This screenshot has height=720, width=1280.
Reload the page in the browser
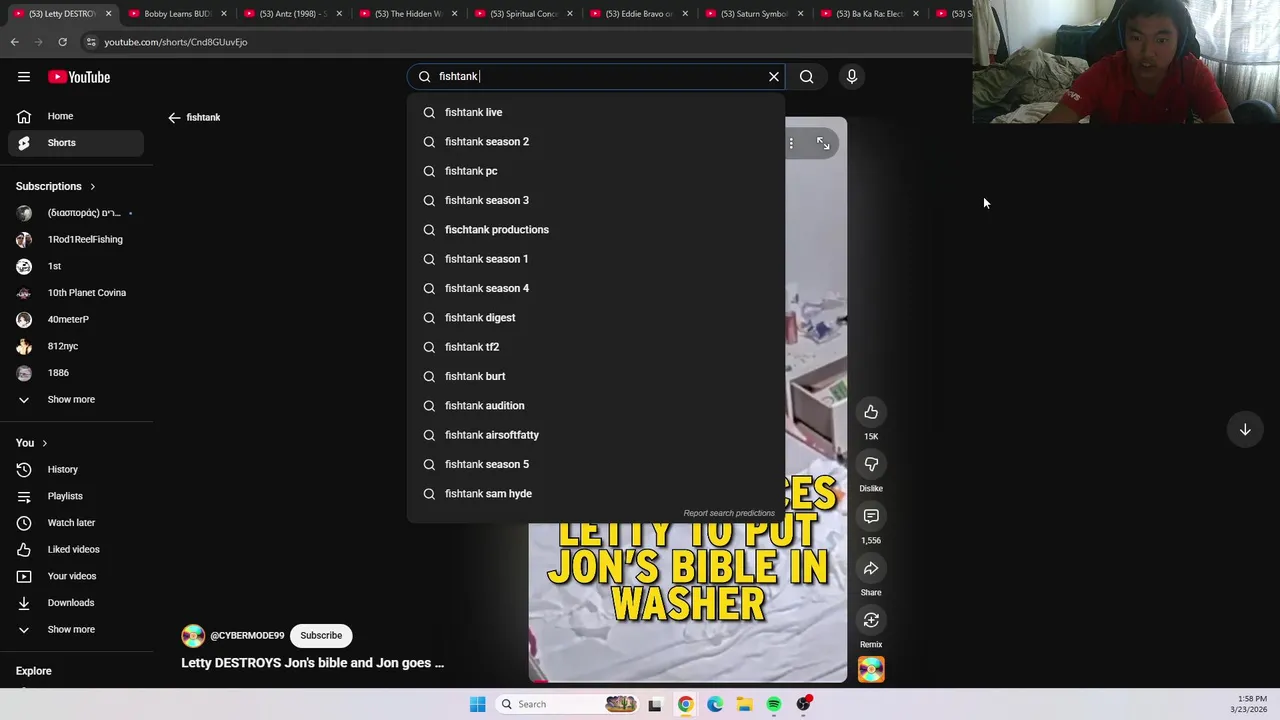62,42
